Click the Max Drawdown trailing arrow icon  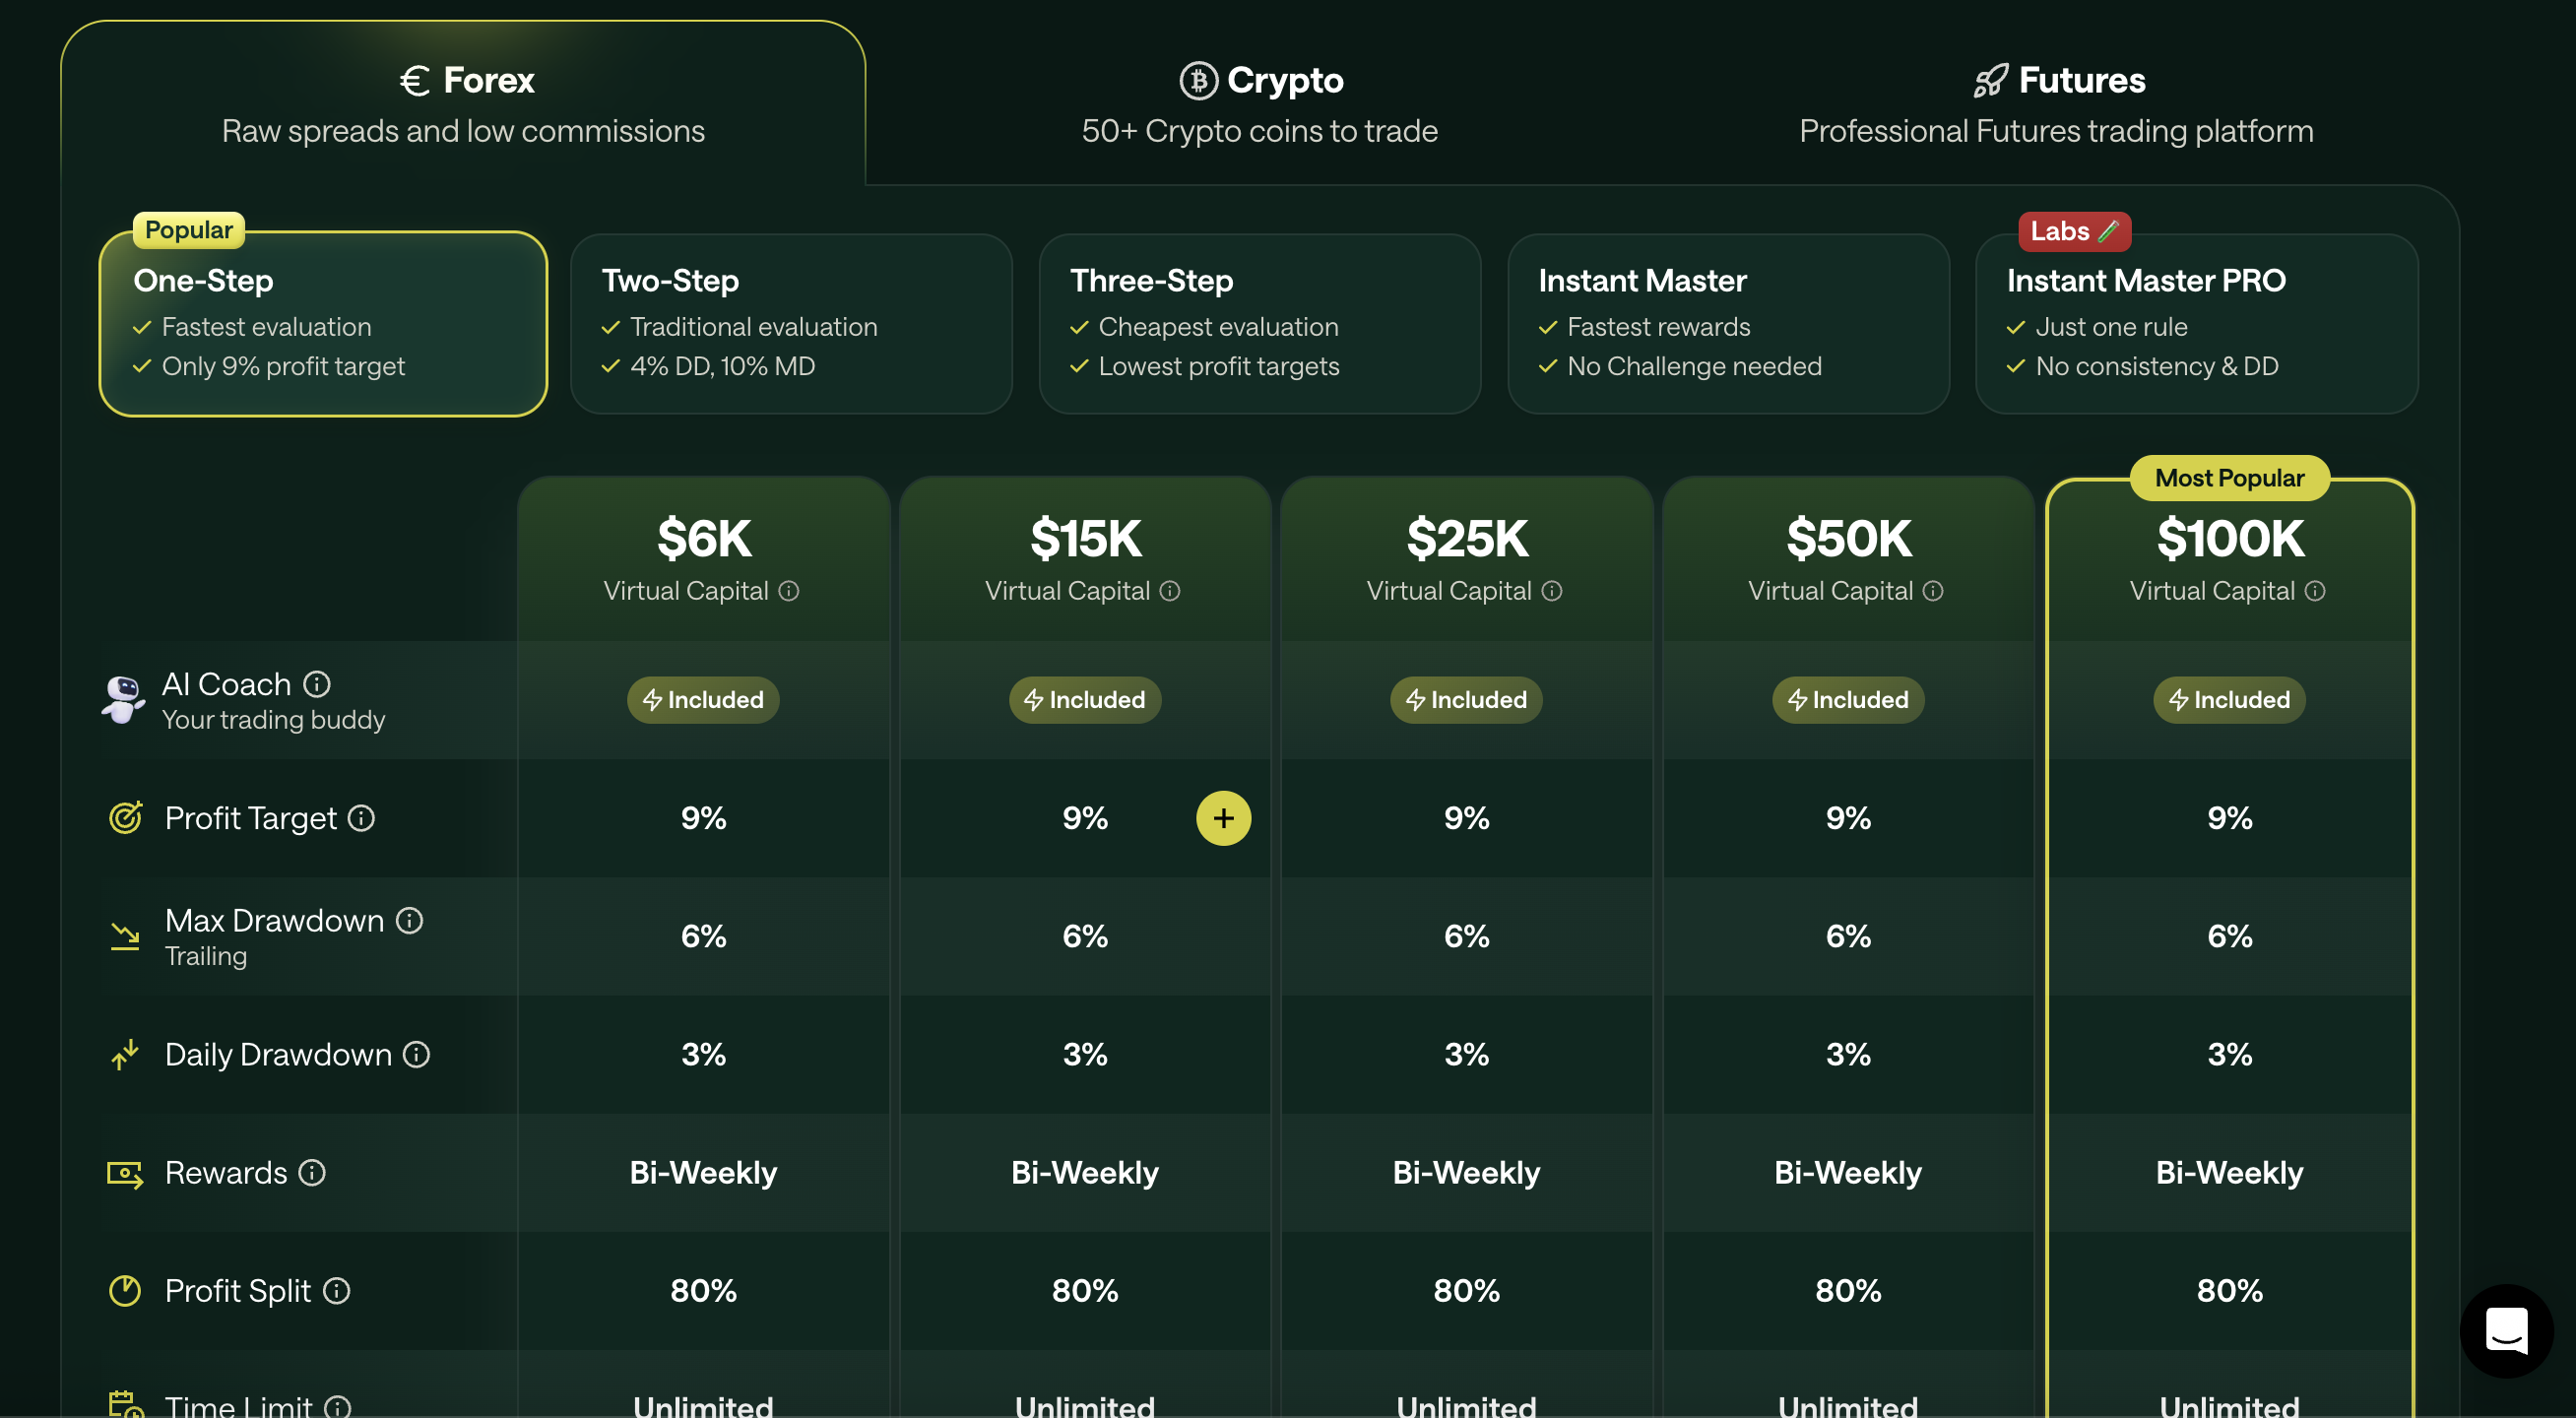tap(124, 935)
